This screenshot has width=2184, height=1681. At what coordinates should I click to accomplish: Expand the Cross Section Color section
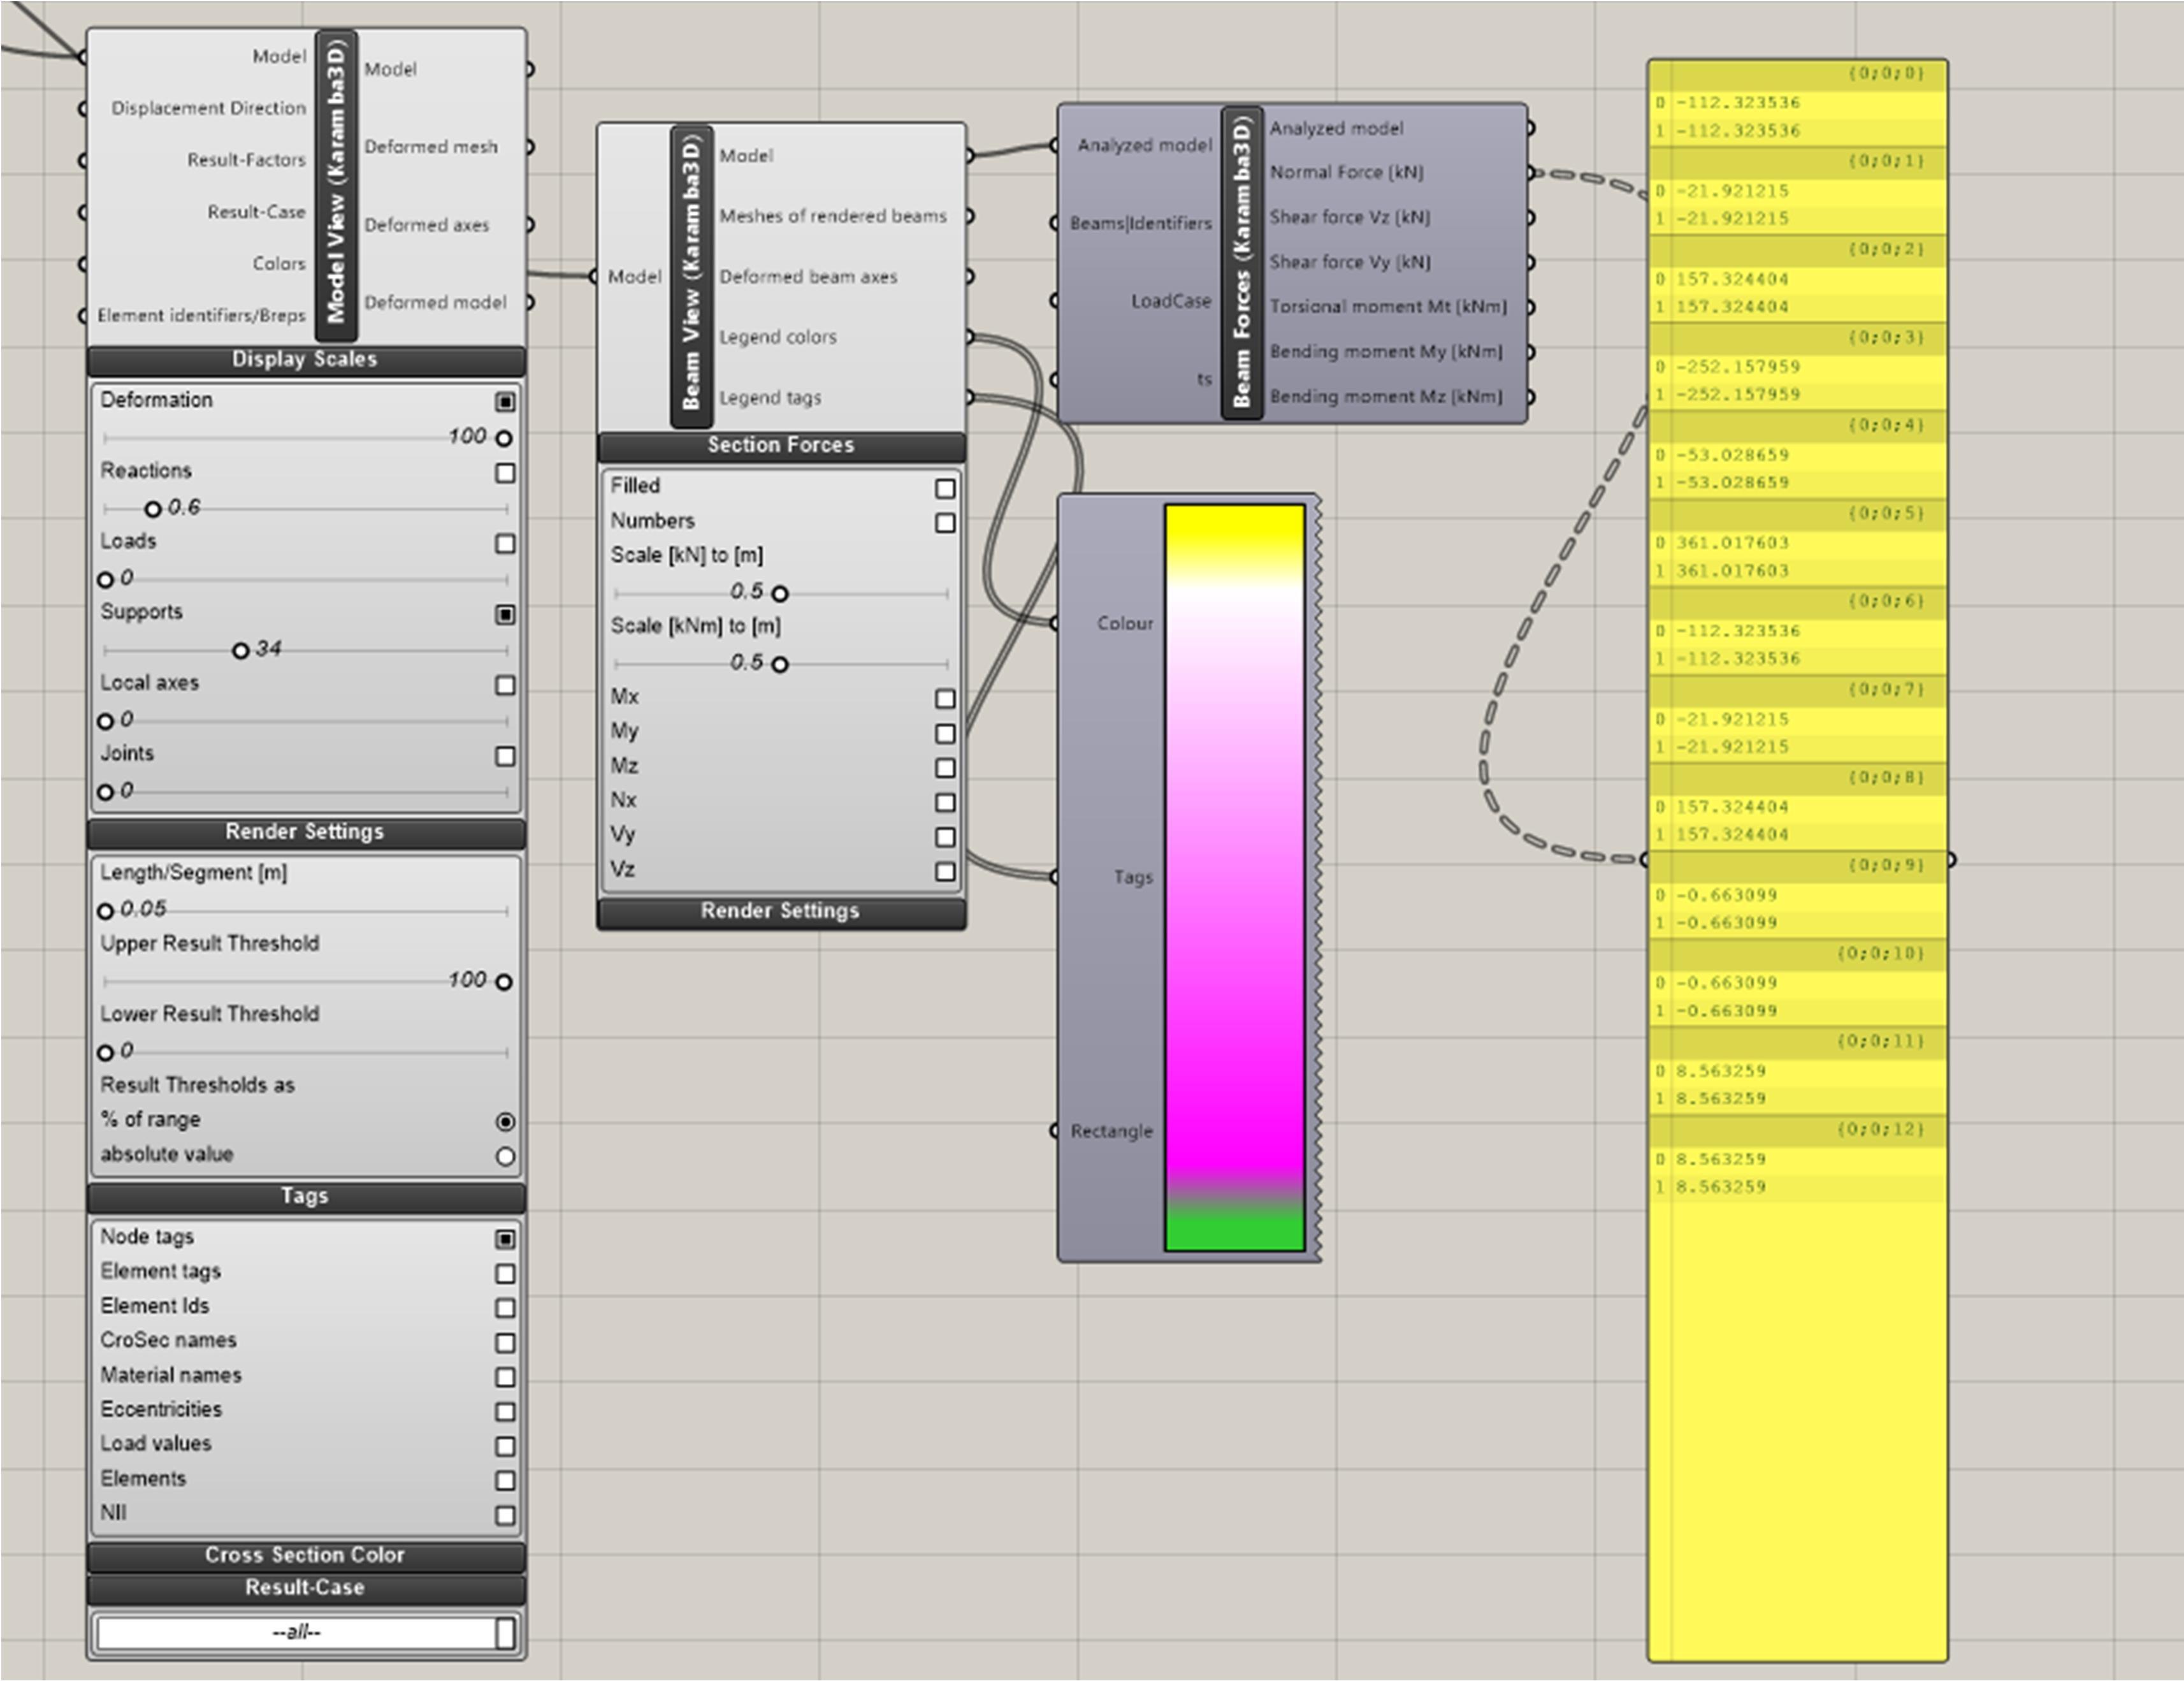coord(305,1555)
